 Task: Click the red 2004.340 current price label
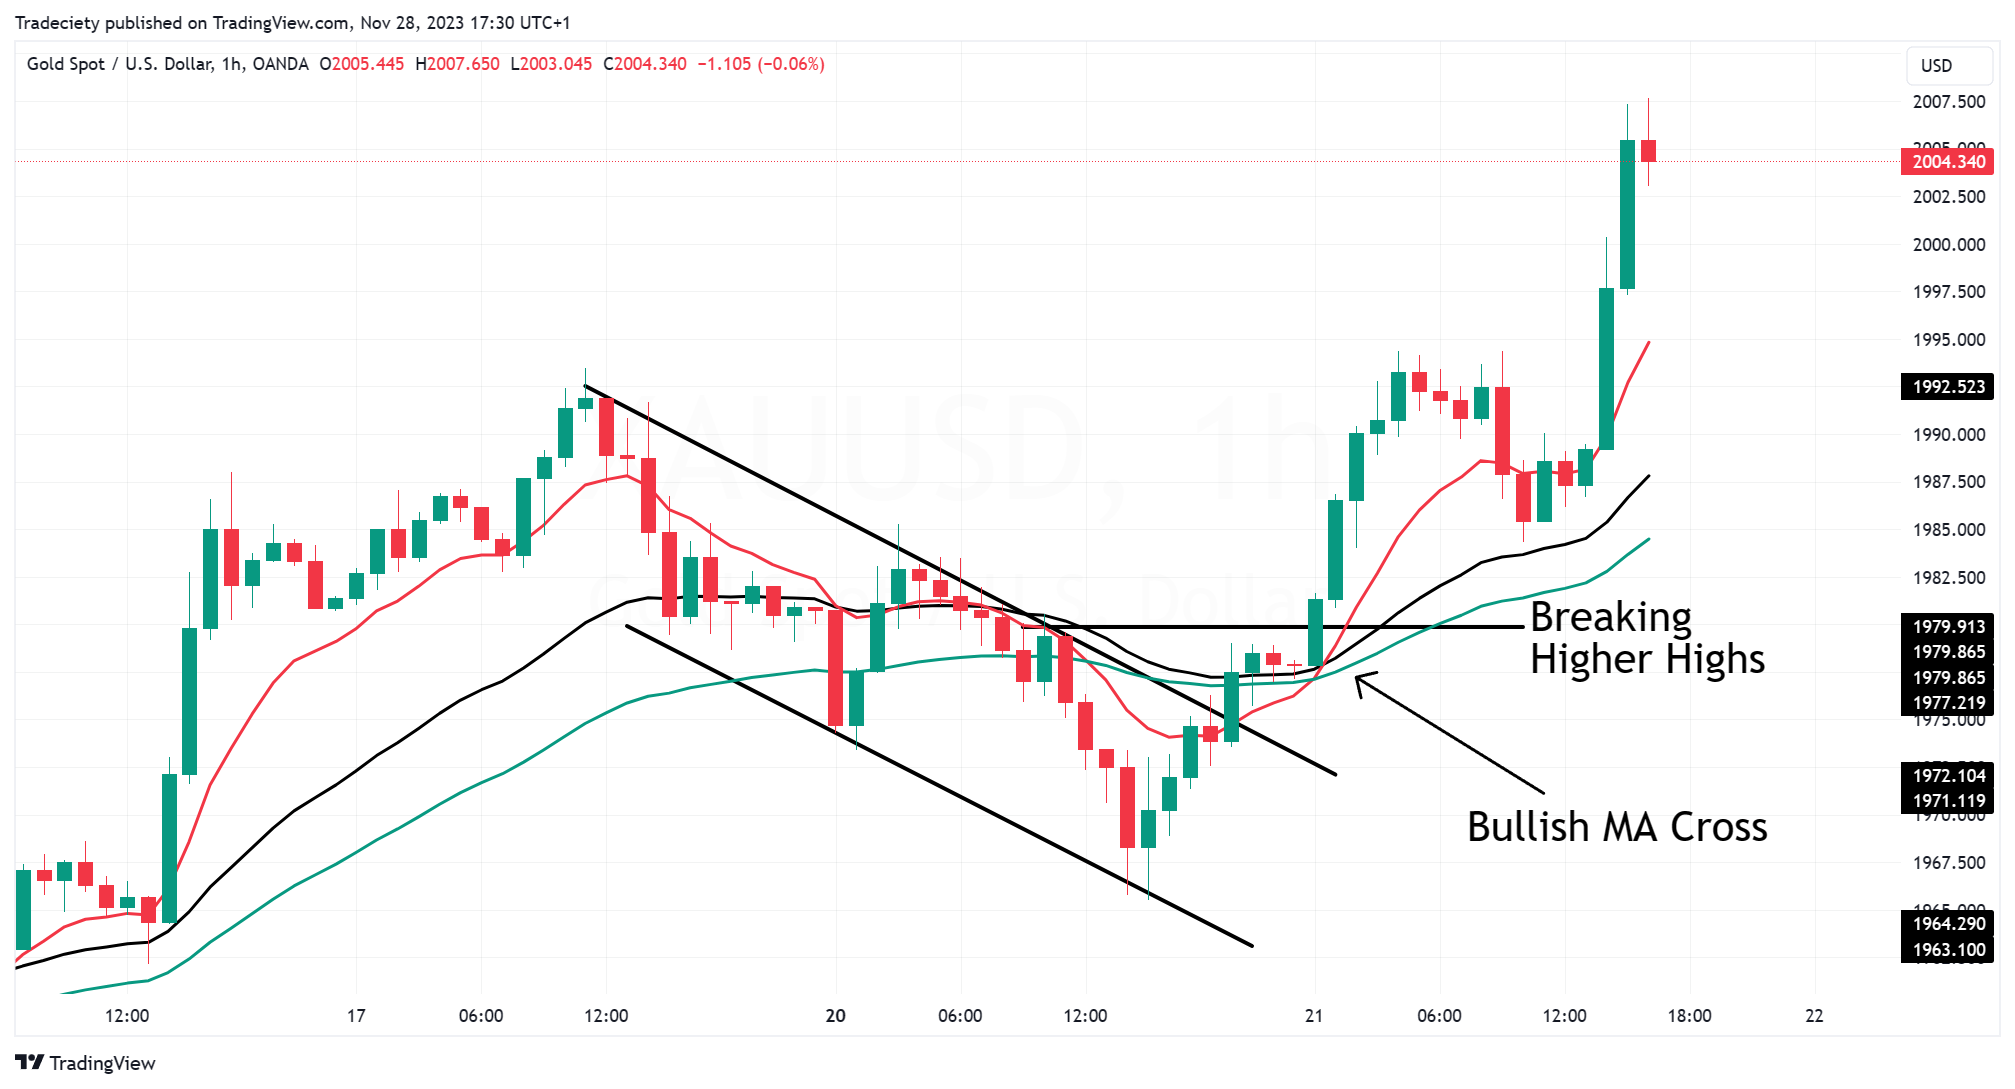(1947, 162)
